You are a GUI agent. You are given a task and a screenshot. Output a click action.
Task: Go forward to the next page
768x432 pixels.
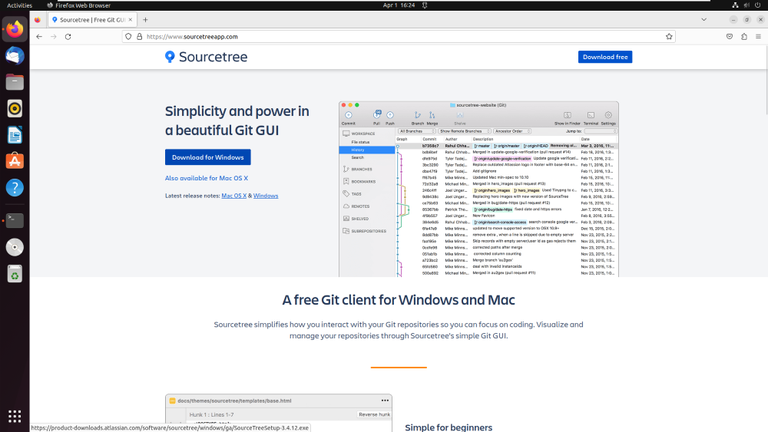coord(53,37)
